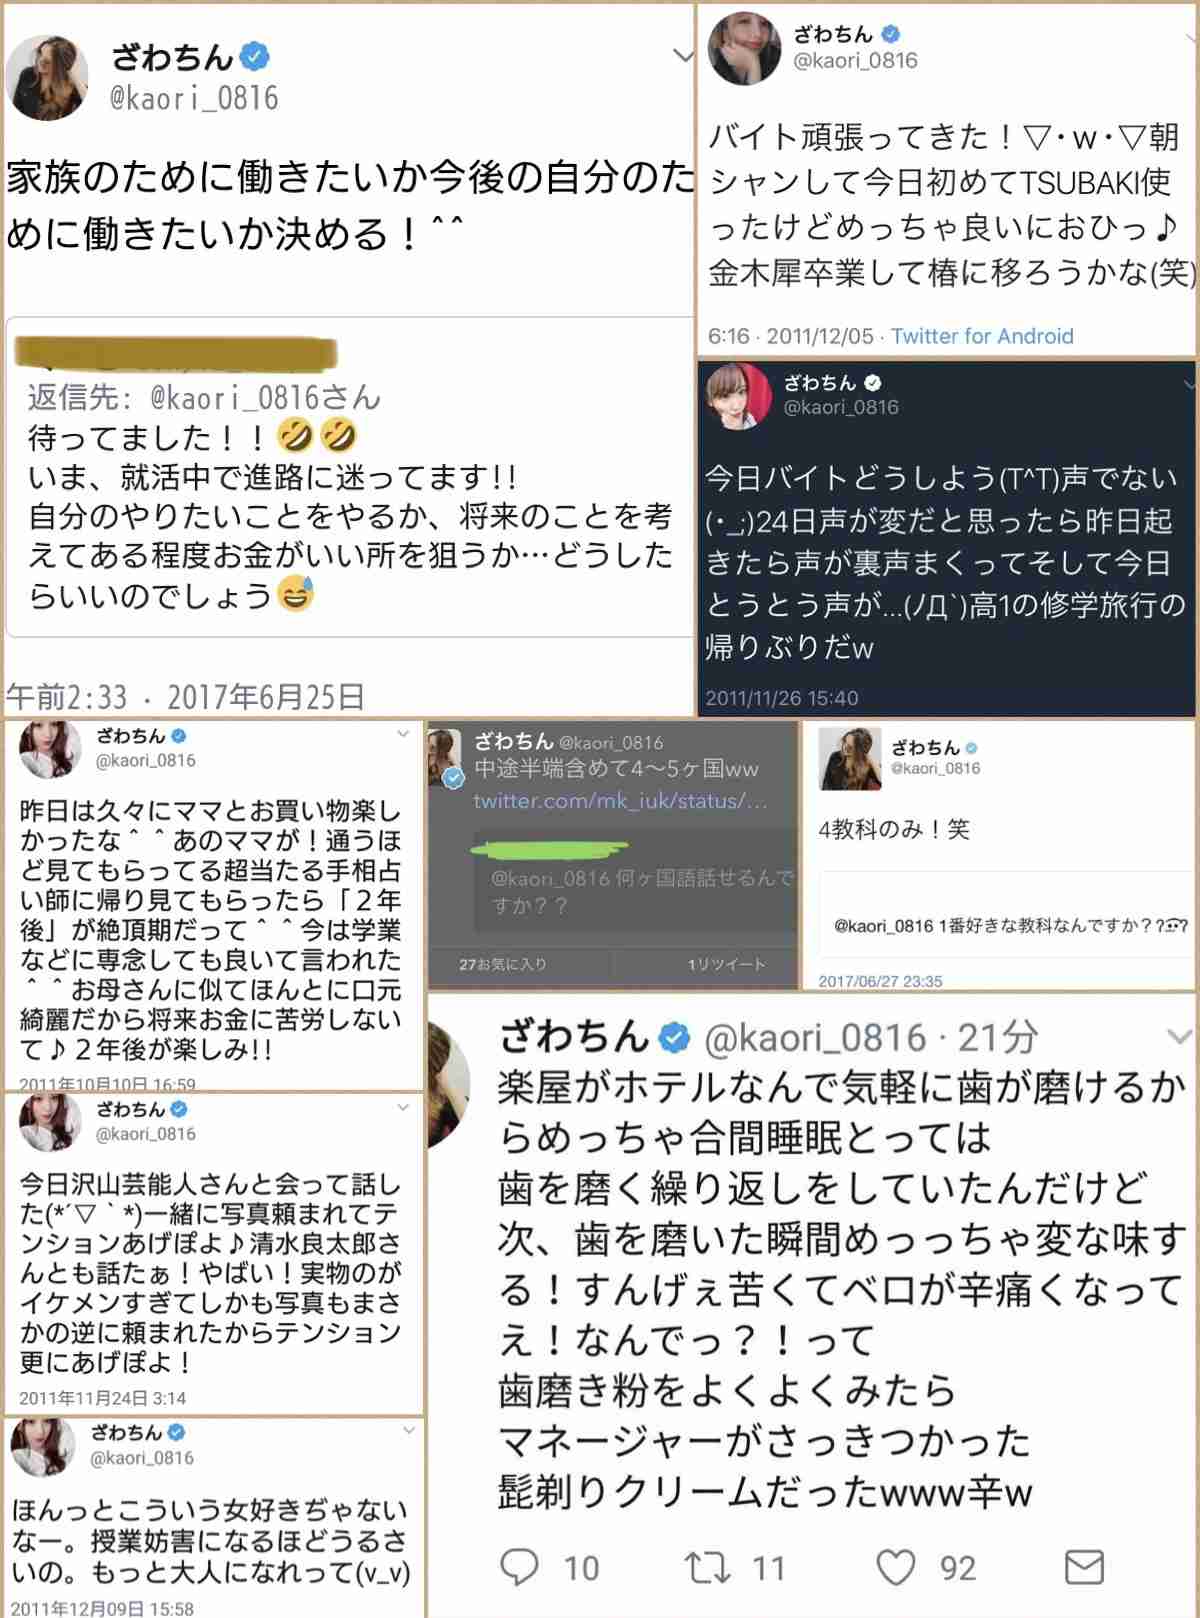Screen dimensions: 1200x1618
Task: Click the verified badge in the TSUBAKI tweet header
Action: (891, 34)
